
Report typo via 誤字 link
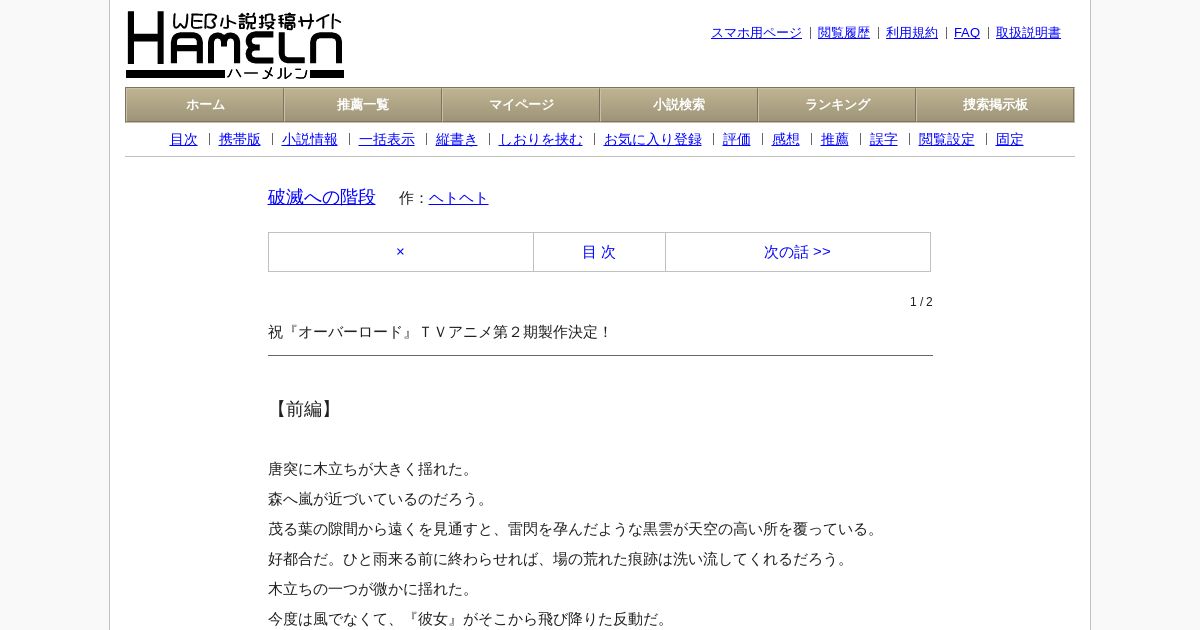[884, 140]
